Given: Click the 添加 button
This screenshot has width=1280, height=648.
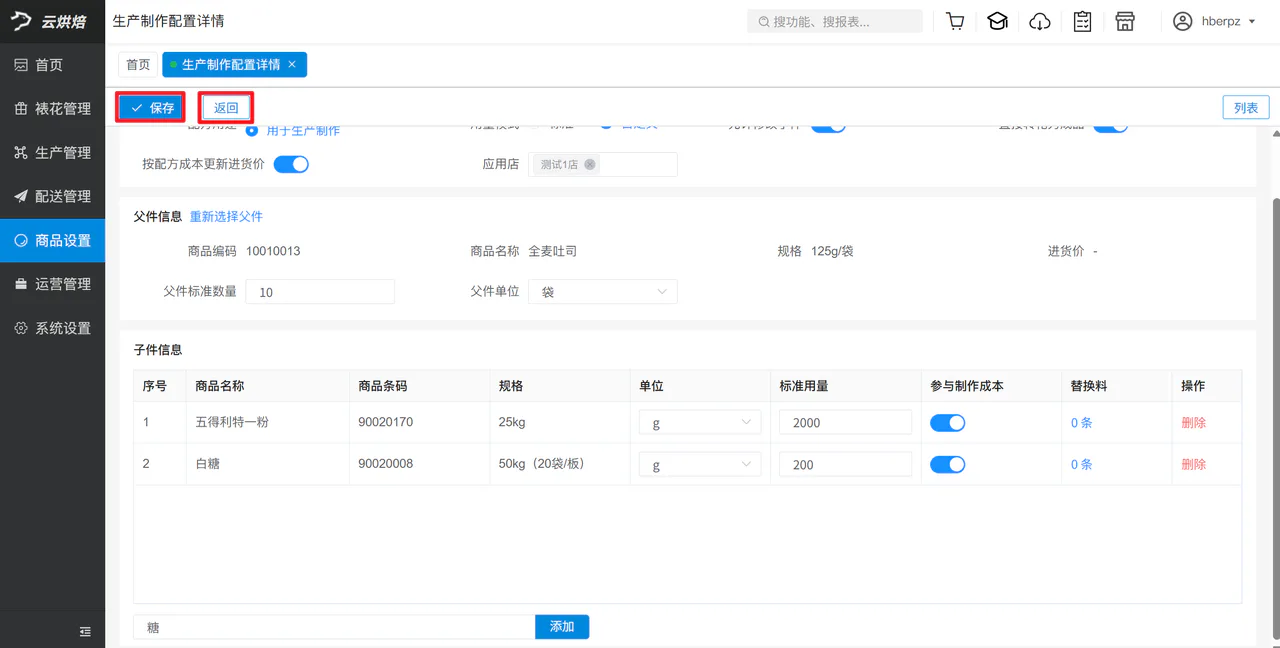Looking at the screenshot, I should pyautogui.click(x=562, y=627).
